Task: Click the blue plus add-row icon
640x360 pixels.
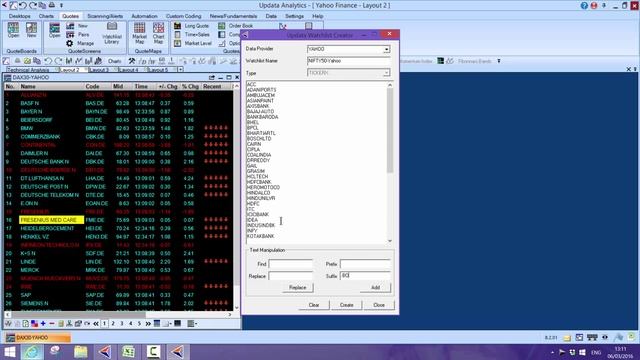Action: (43, 324)
